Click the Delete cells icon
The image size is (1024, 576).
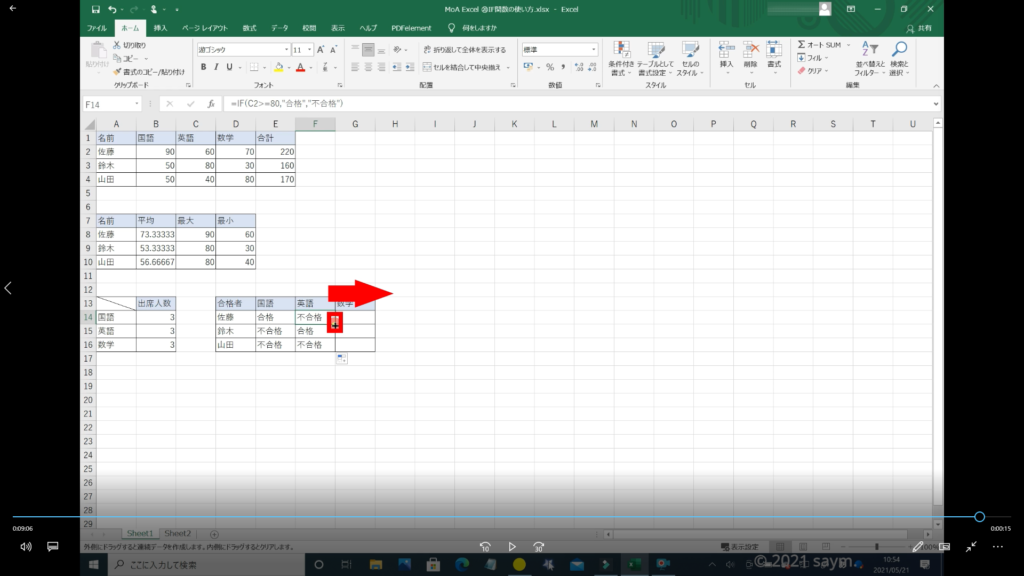[750, 54]
